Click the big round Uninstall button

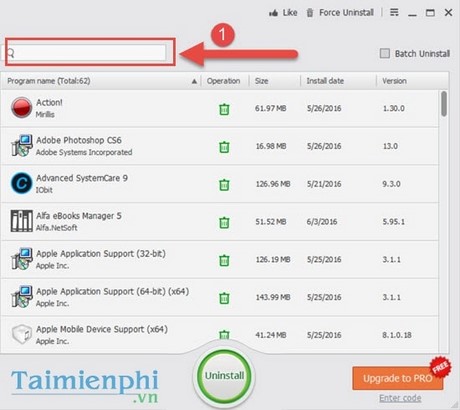[x=224, y=376]
